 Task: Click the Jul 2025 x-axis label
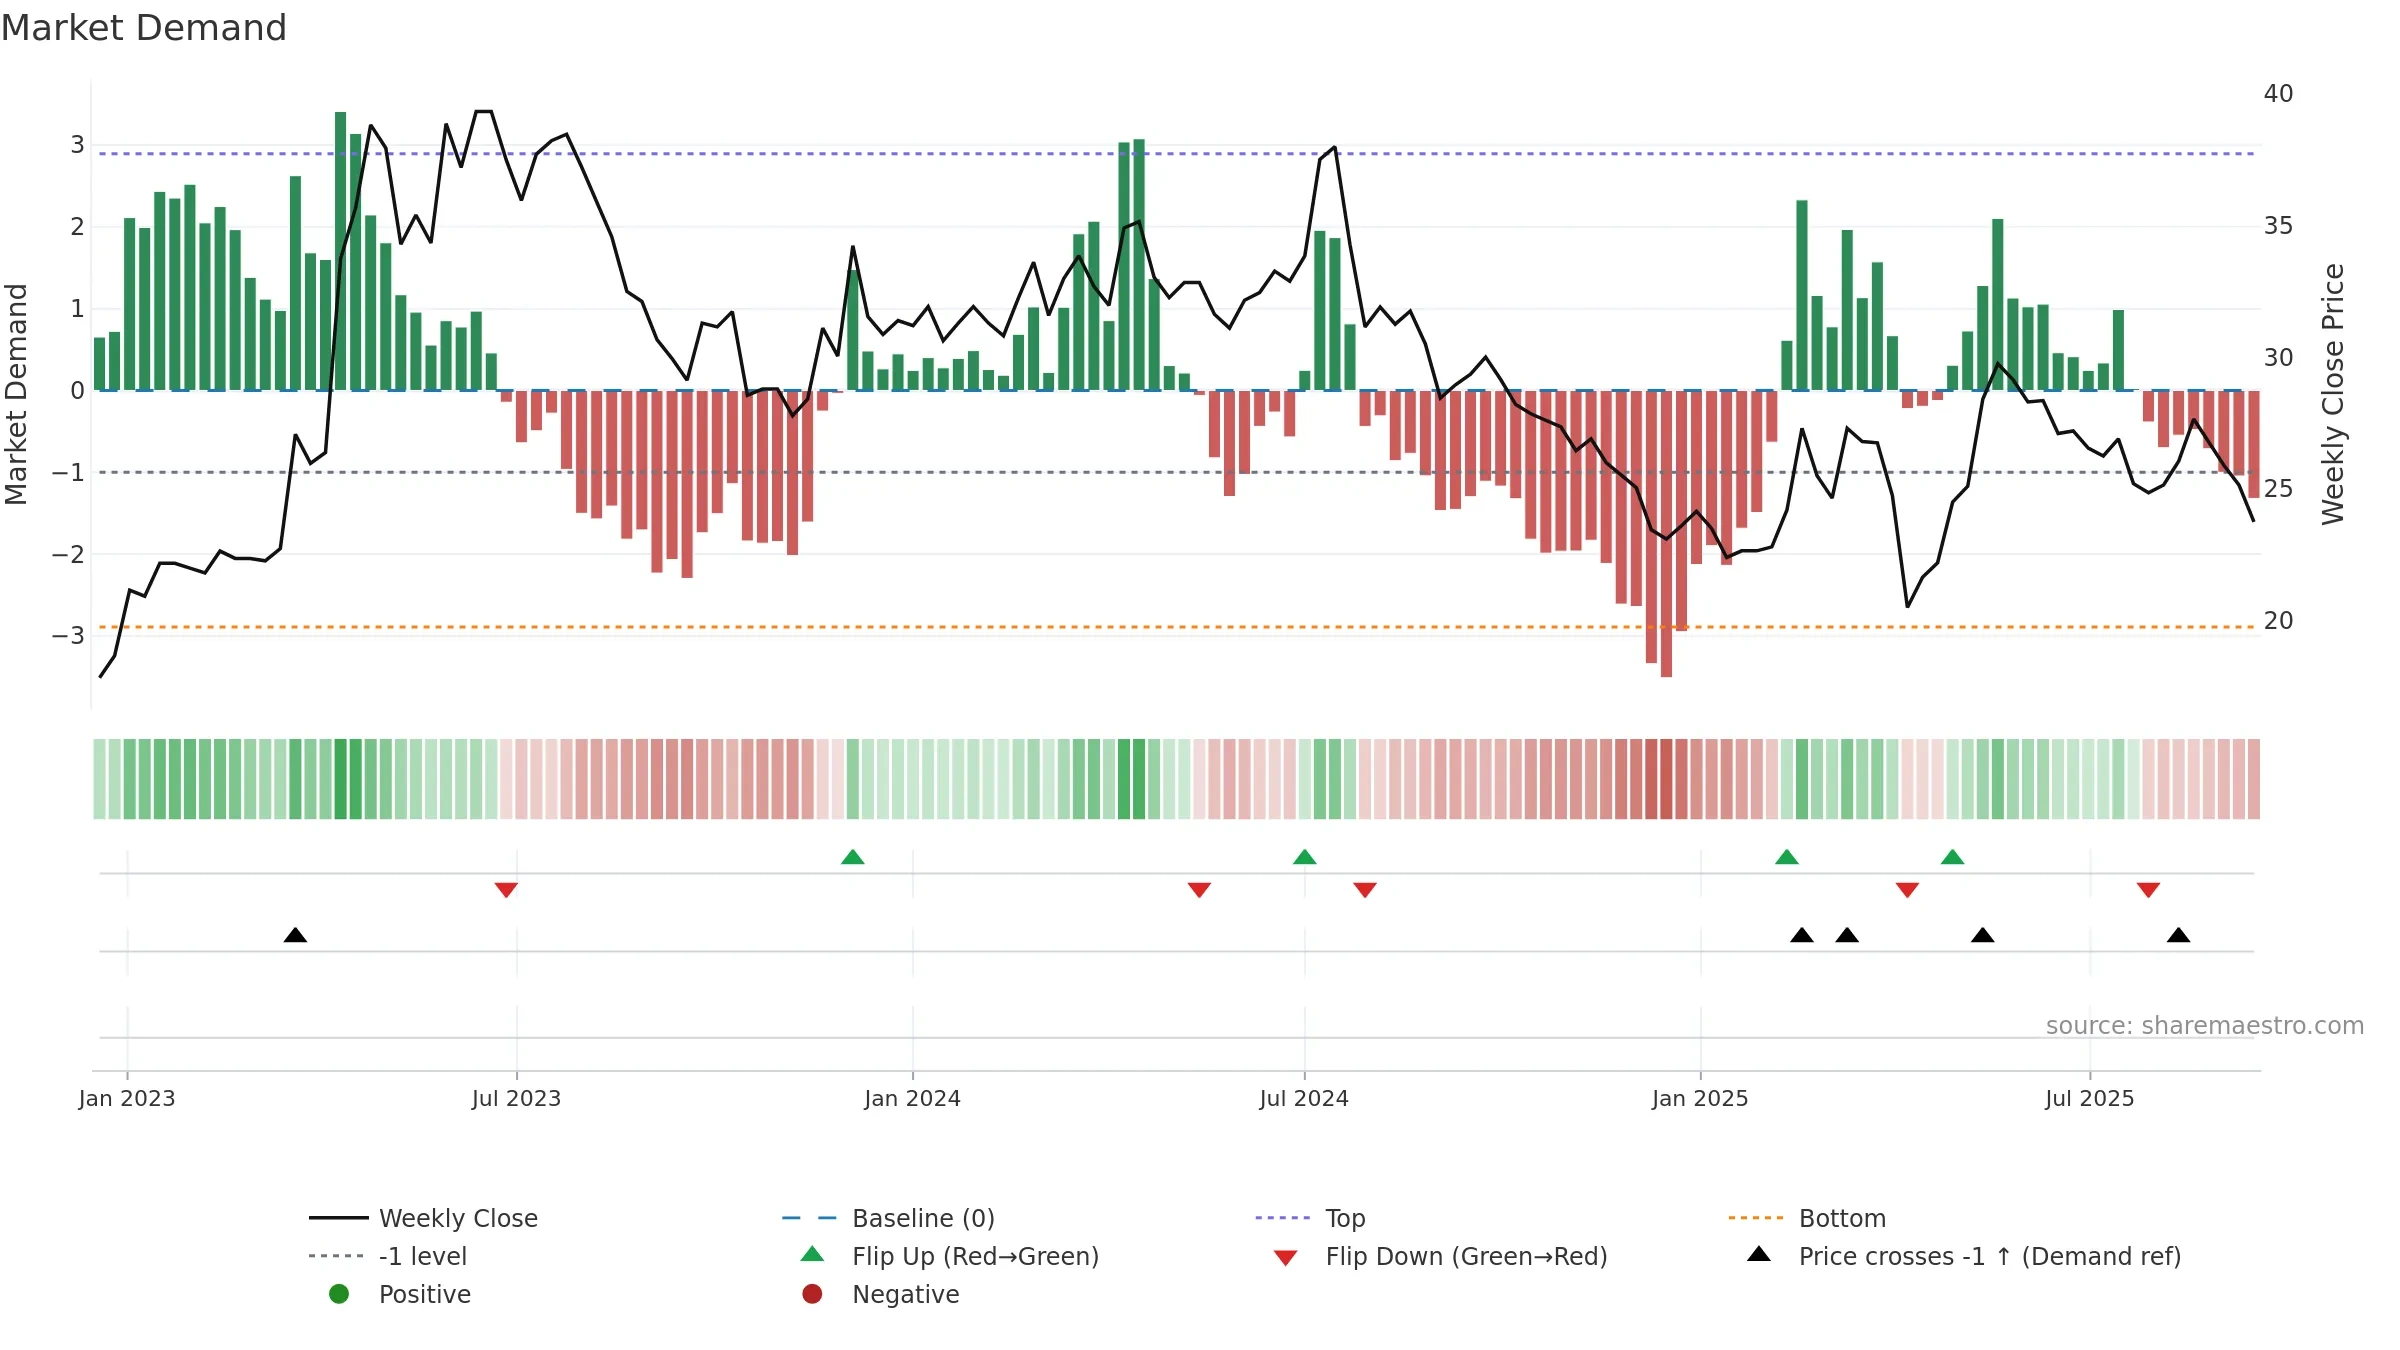2090,1099
